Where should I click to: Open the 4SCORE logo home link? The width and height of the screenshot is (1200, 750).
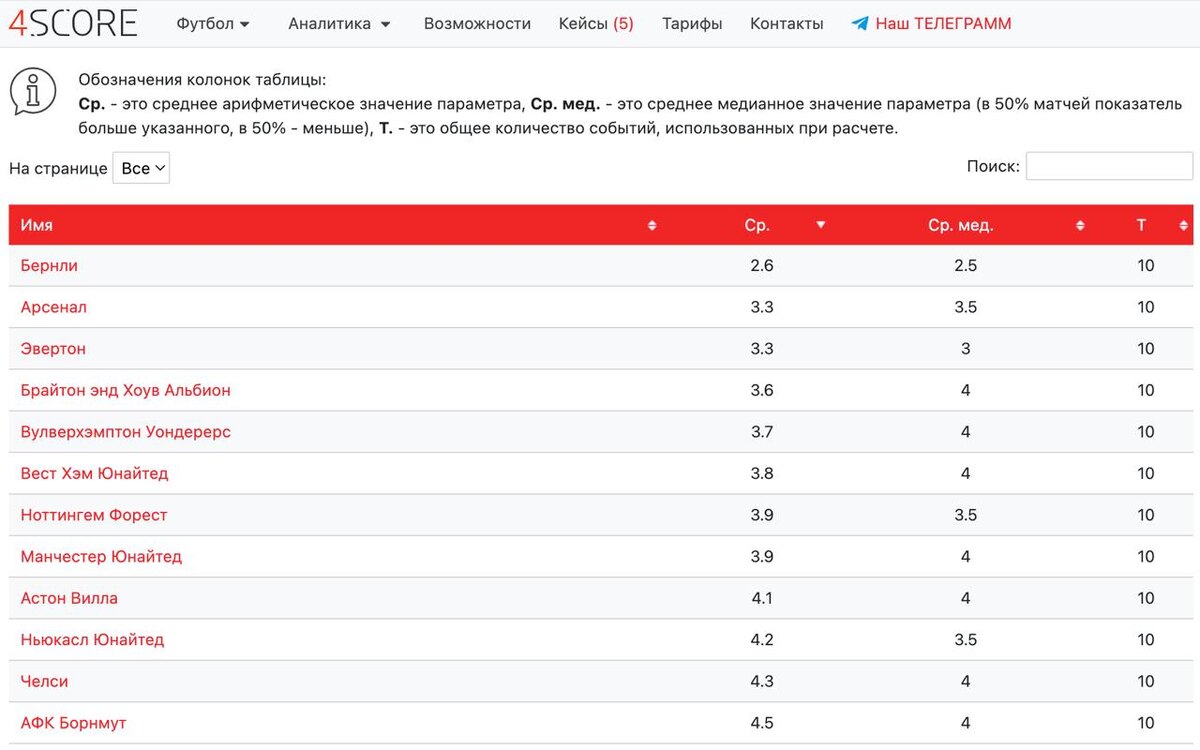pyautogui.click(x=72, y=23)
